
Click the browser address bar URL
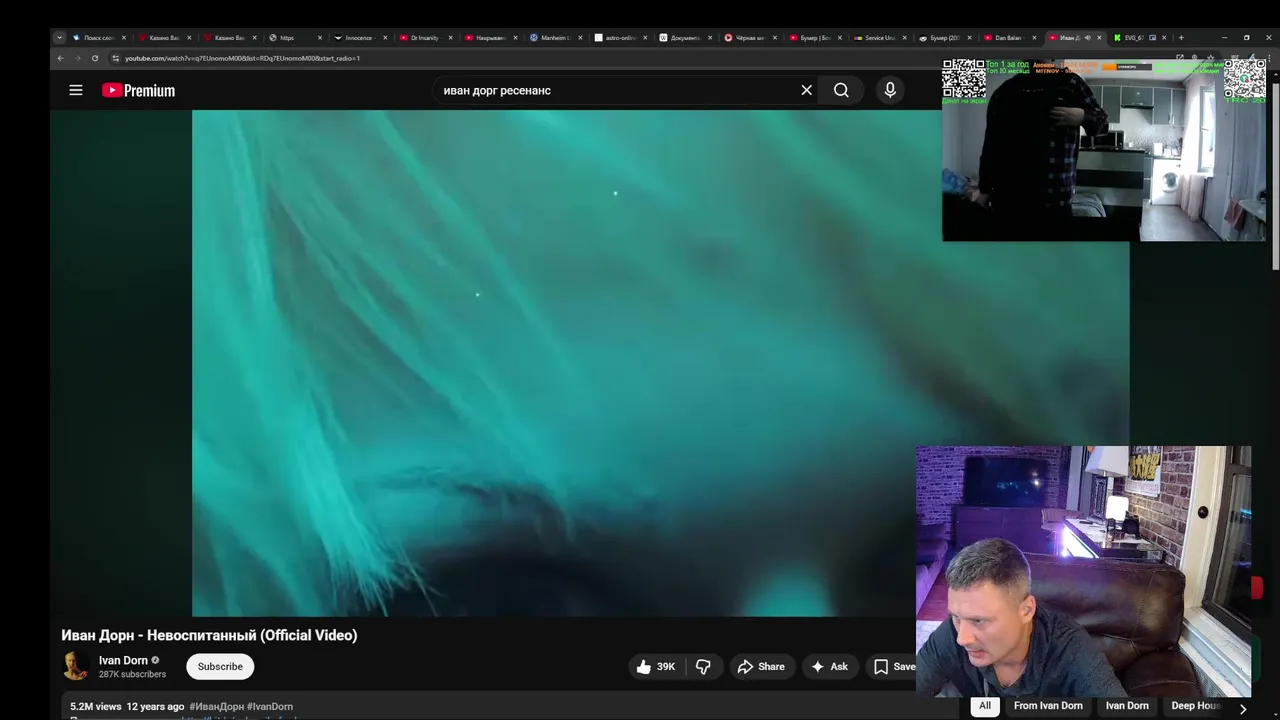point(242,58)
